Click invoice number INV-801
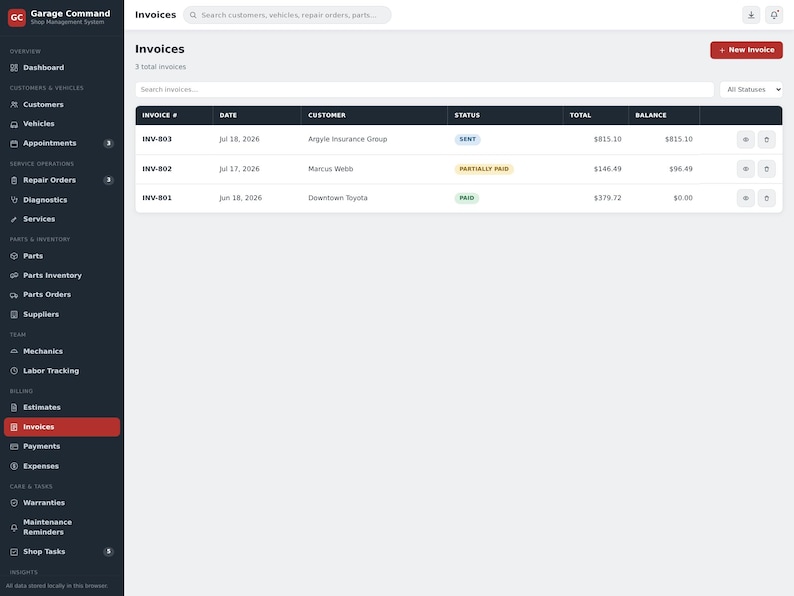This screenshot has width=794, height=596. coord(157,198)
